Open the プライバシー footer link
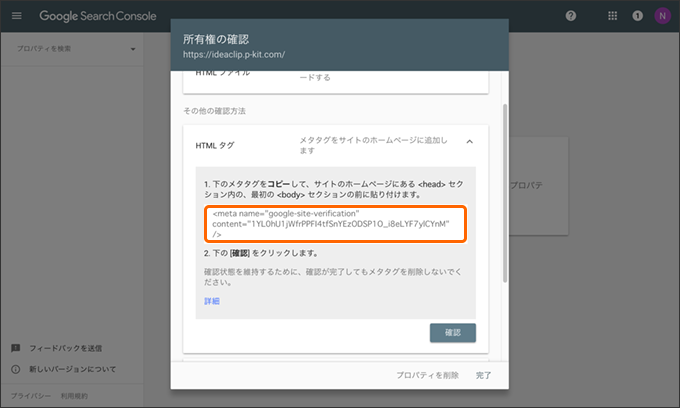680x408 pixels. tap(30, 396)
